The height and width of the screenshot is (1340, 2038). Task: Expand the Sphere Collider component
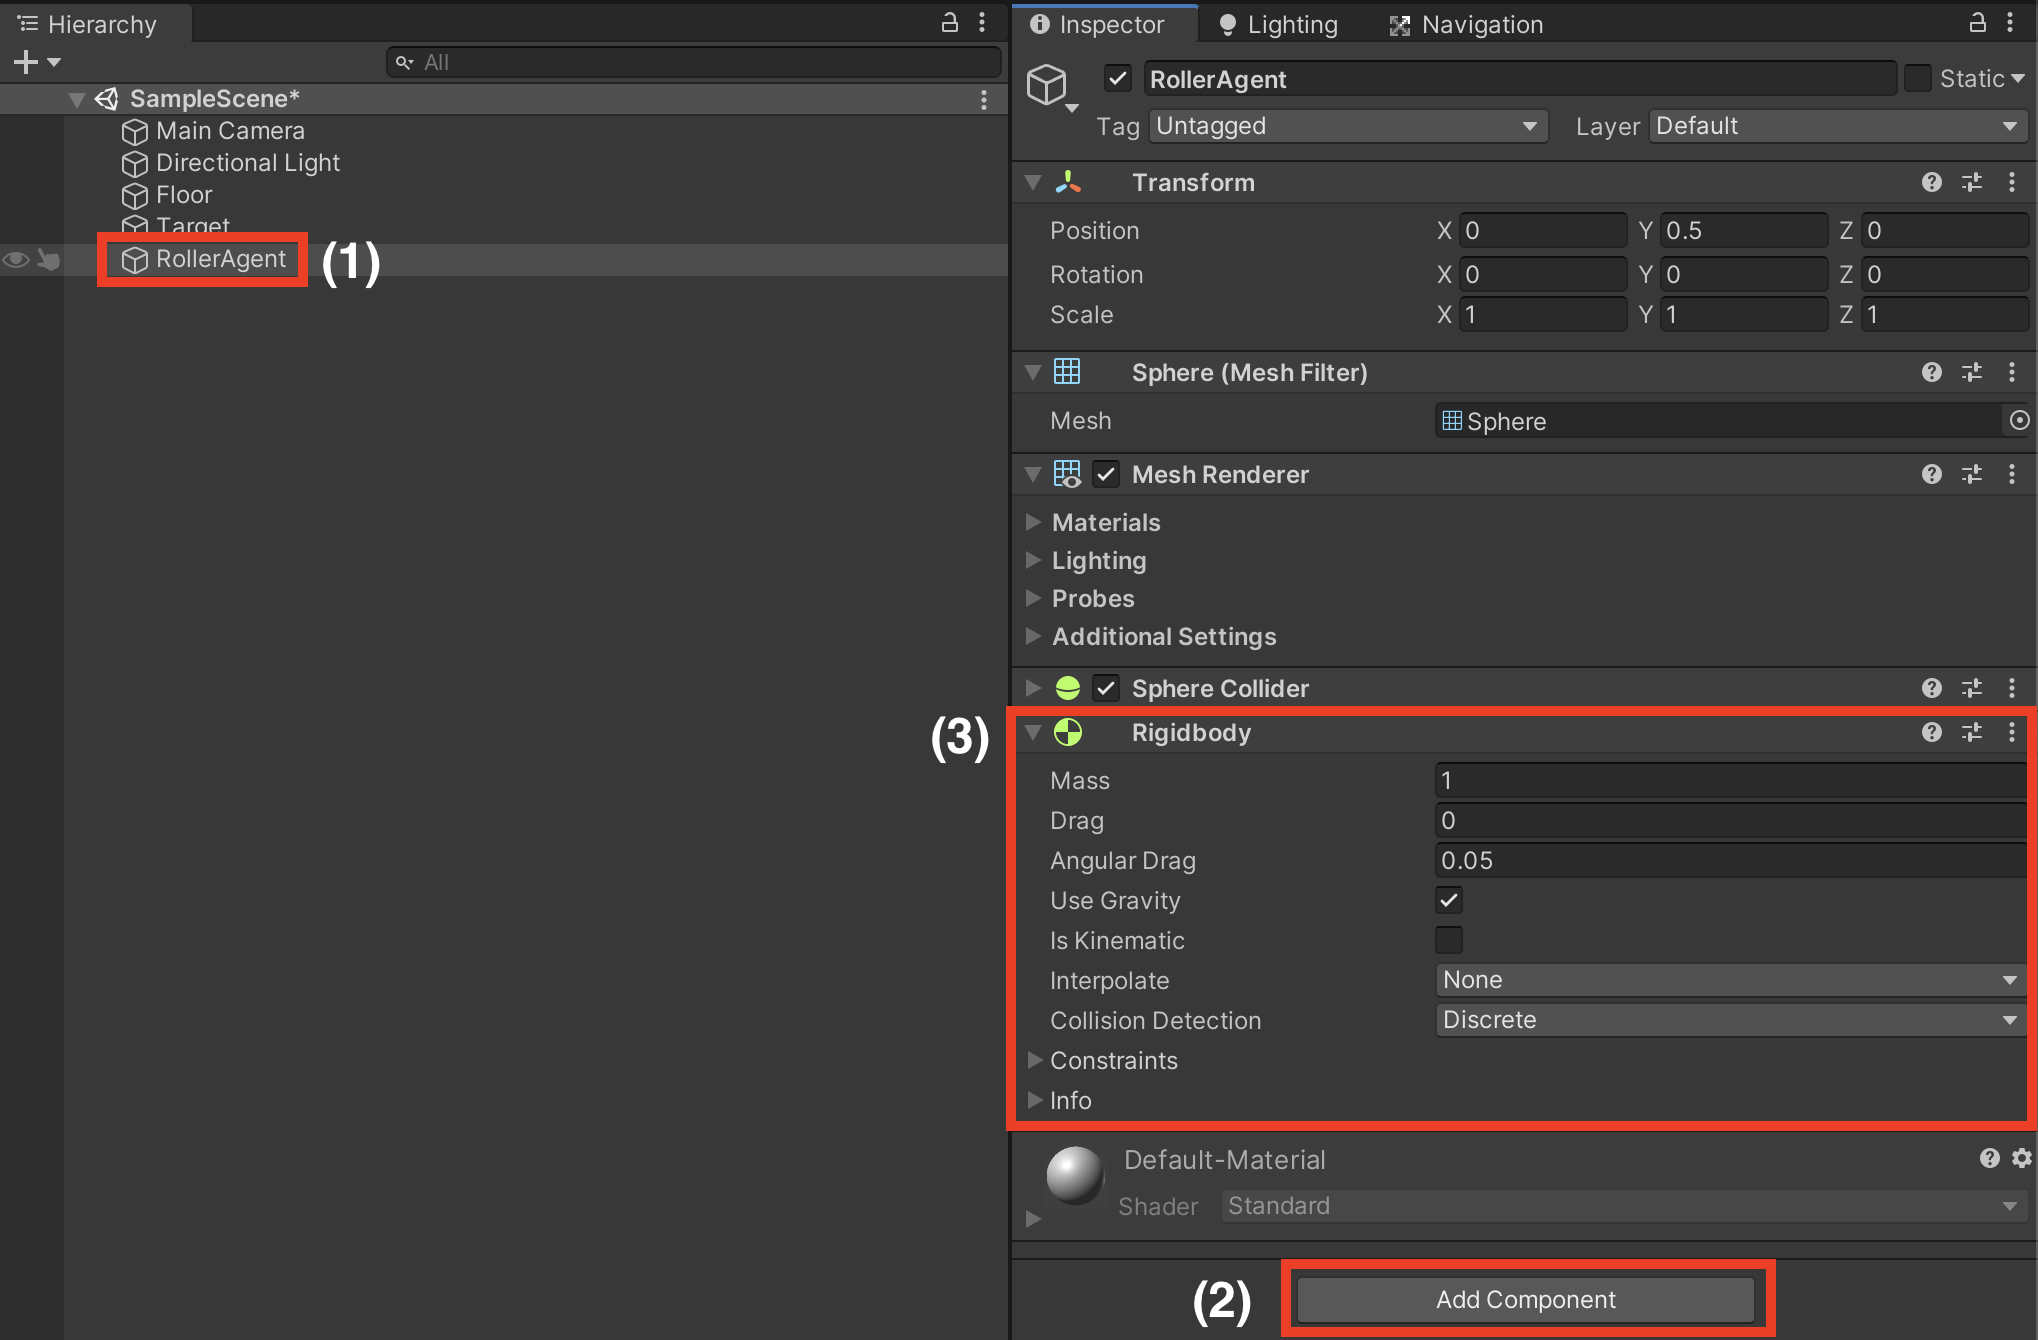point(1034,688)
